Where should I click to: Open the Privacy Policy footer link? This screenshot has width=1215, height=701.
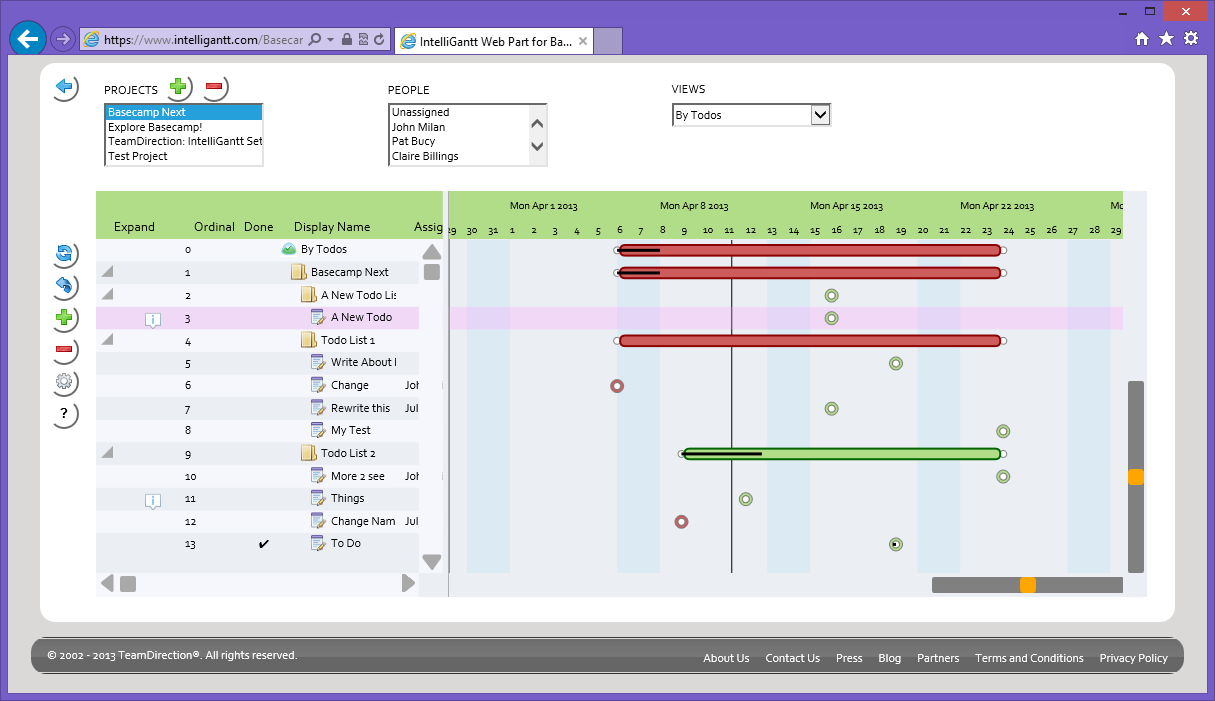[1133, 658]
